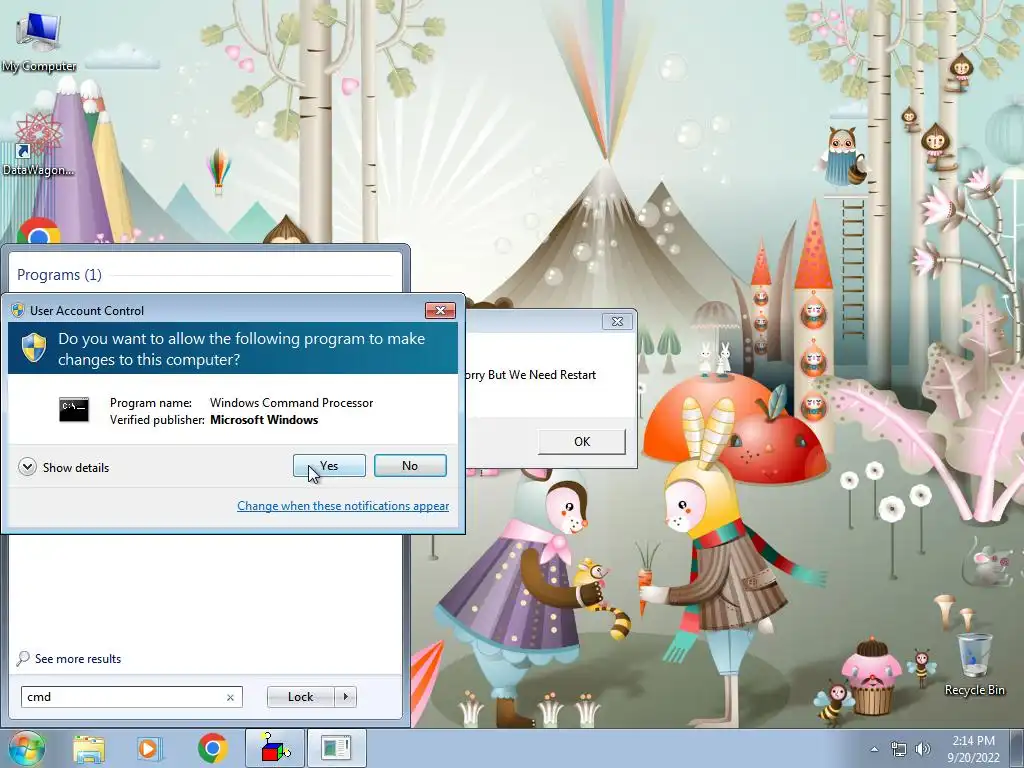Image resolution: width=1024 pixels, height=768 pixels.
Task: Click Yes in User Account Control dialog
Action: [x=329, y=466]
